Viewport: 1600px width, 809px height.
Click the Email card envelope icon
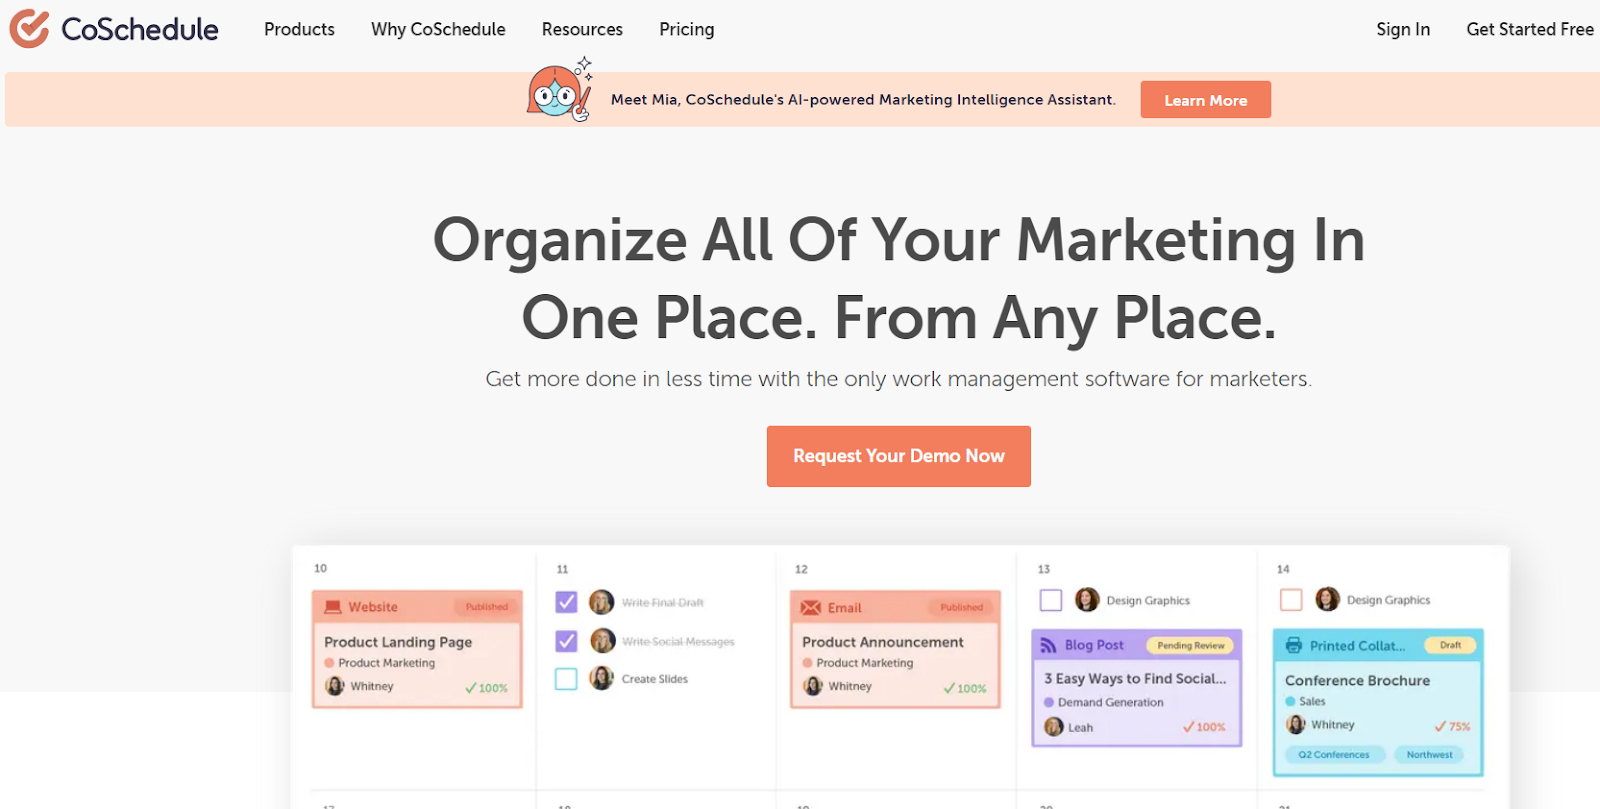click(811, 608)
